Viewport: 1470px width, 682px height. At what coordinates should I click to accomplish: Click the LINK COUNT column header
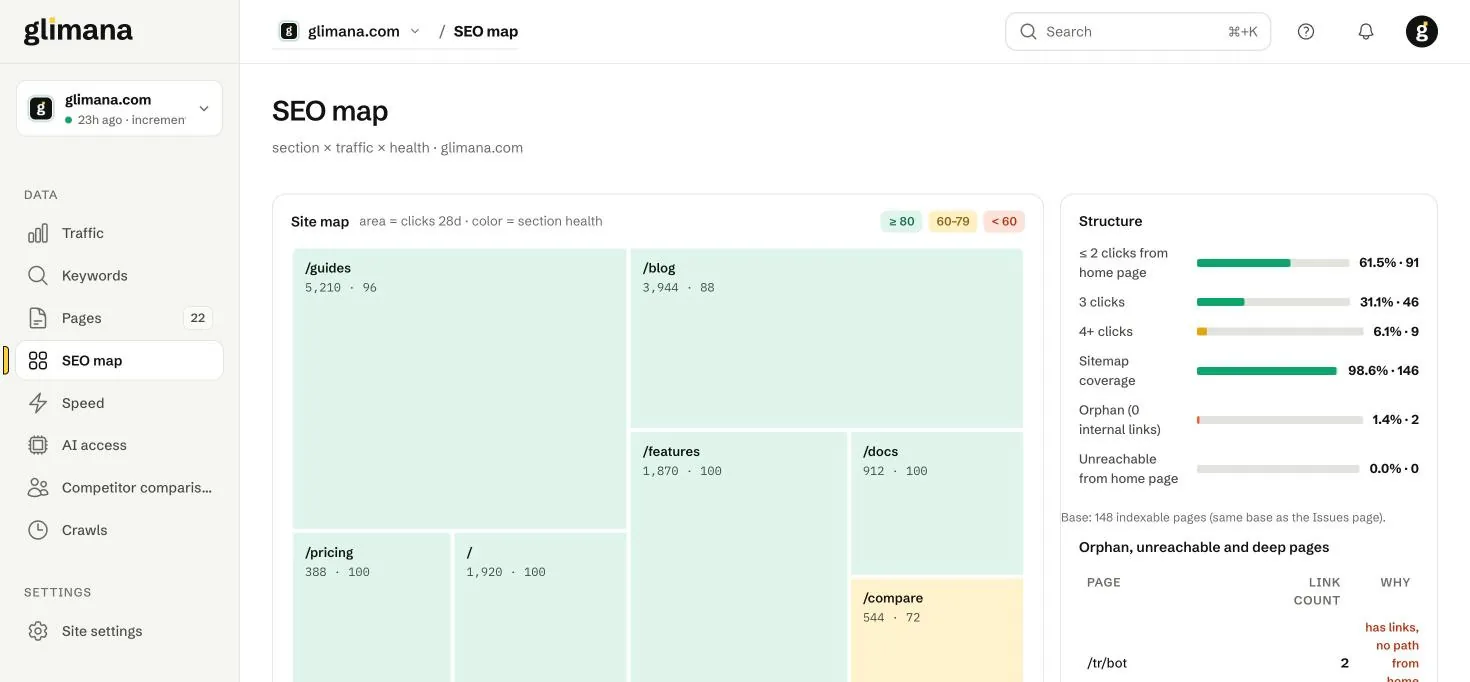tap(1317, 591)
